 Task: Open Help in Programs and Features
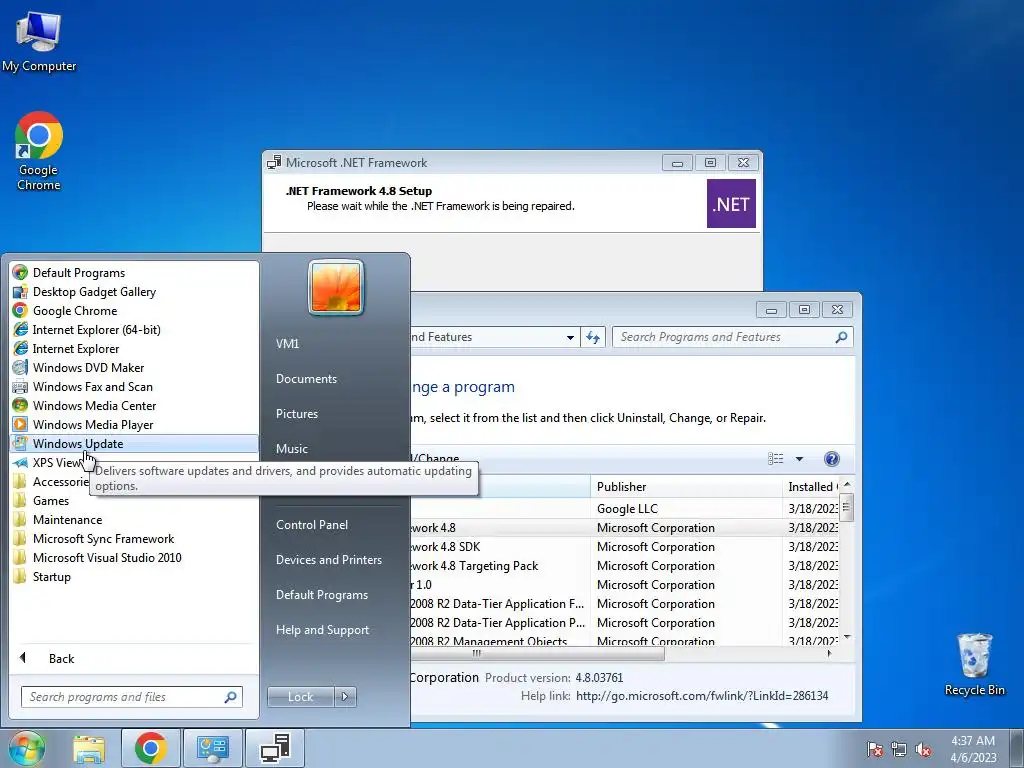[831, 459]
